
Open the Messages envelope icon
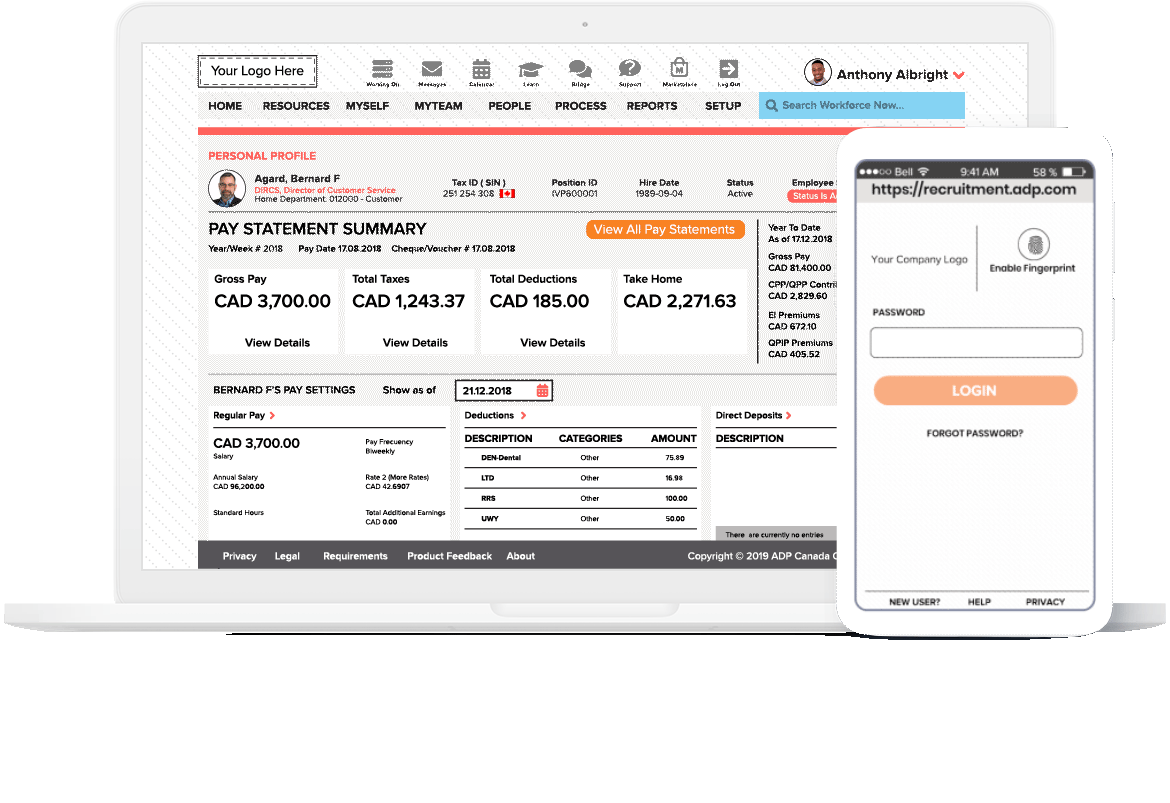coord(432,69)
